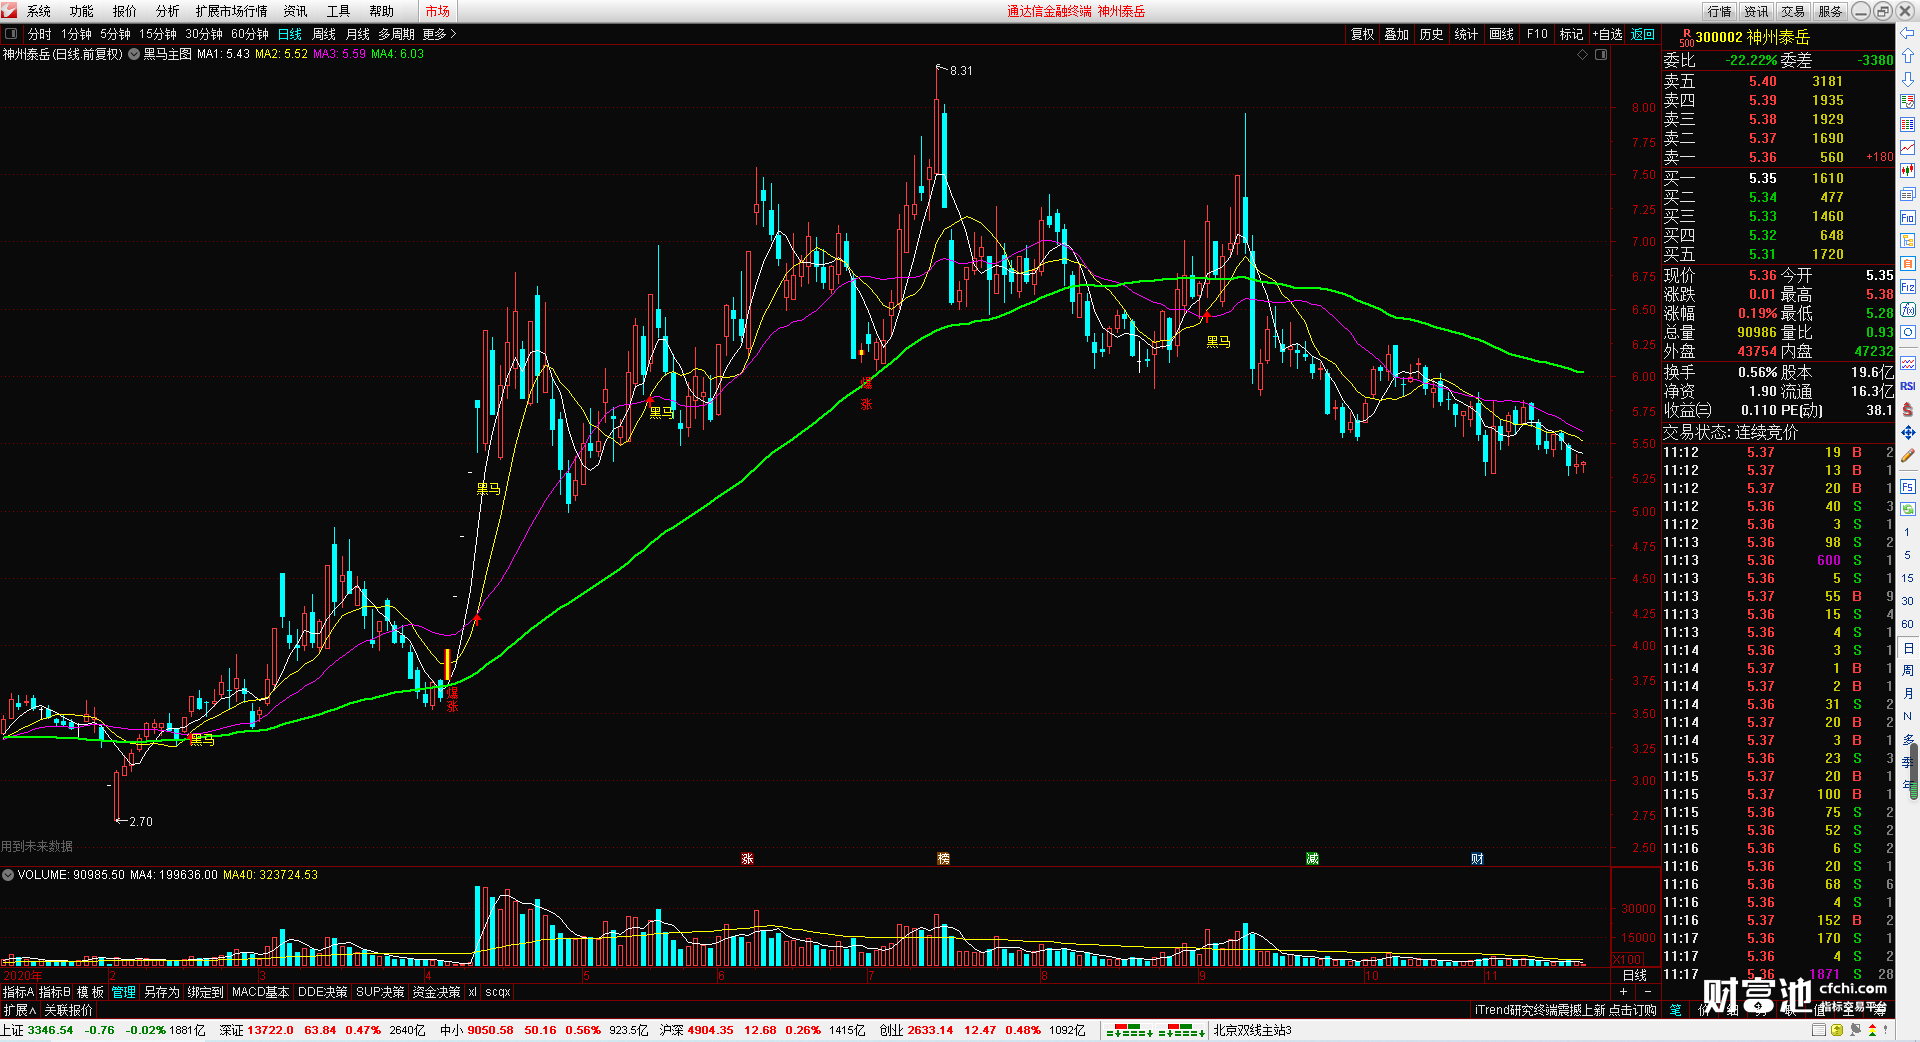Click the blue four-arrow move icon

(1907, 432)
